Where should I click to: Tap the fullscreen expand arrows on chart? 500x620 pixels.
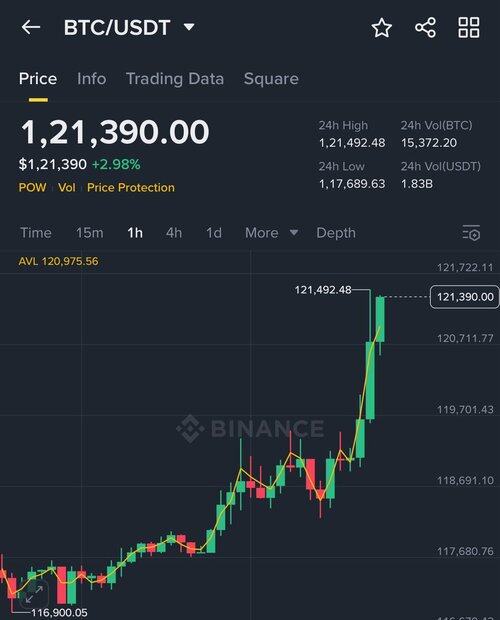[34, 594]
